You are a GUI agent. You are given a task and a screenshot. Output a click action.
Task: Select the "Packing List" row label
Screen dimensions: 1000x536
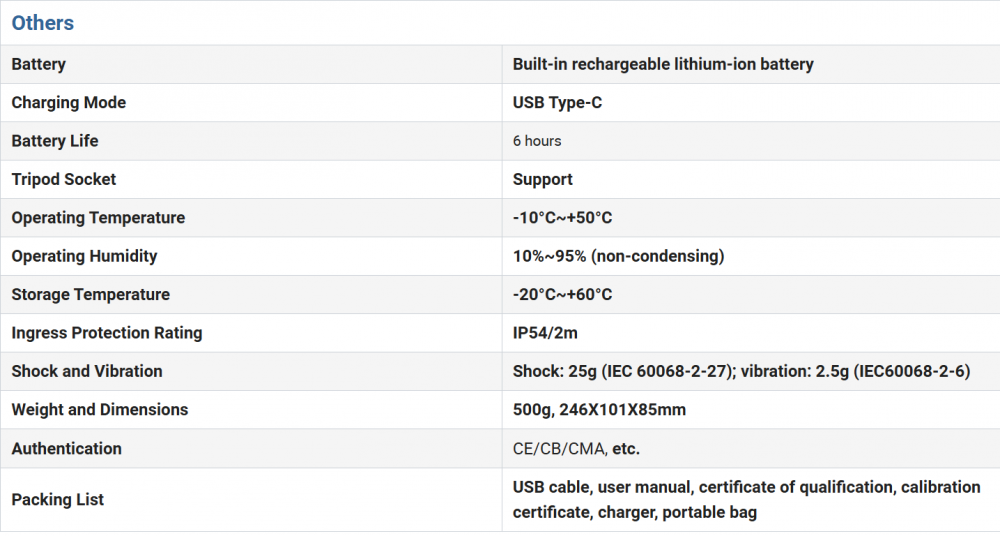coord(58,500)
